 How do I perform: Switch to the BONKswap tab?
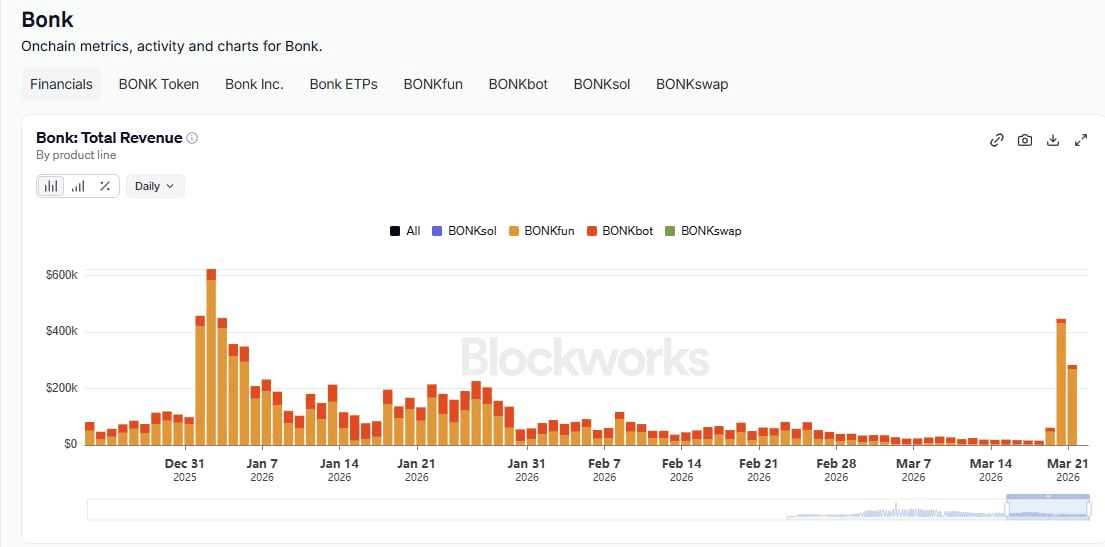pyautogui.click(x=692, y=84)
